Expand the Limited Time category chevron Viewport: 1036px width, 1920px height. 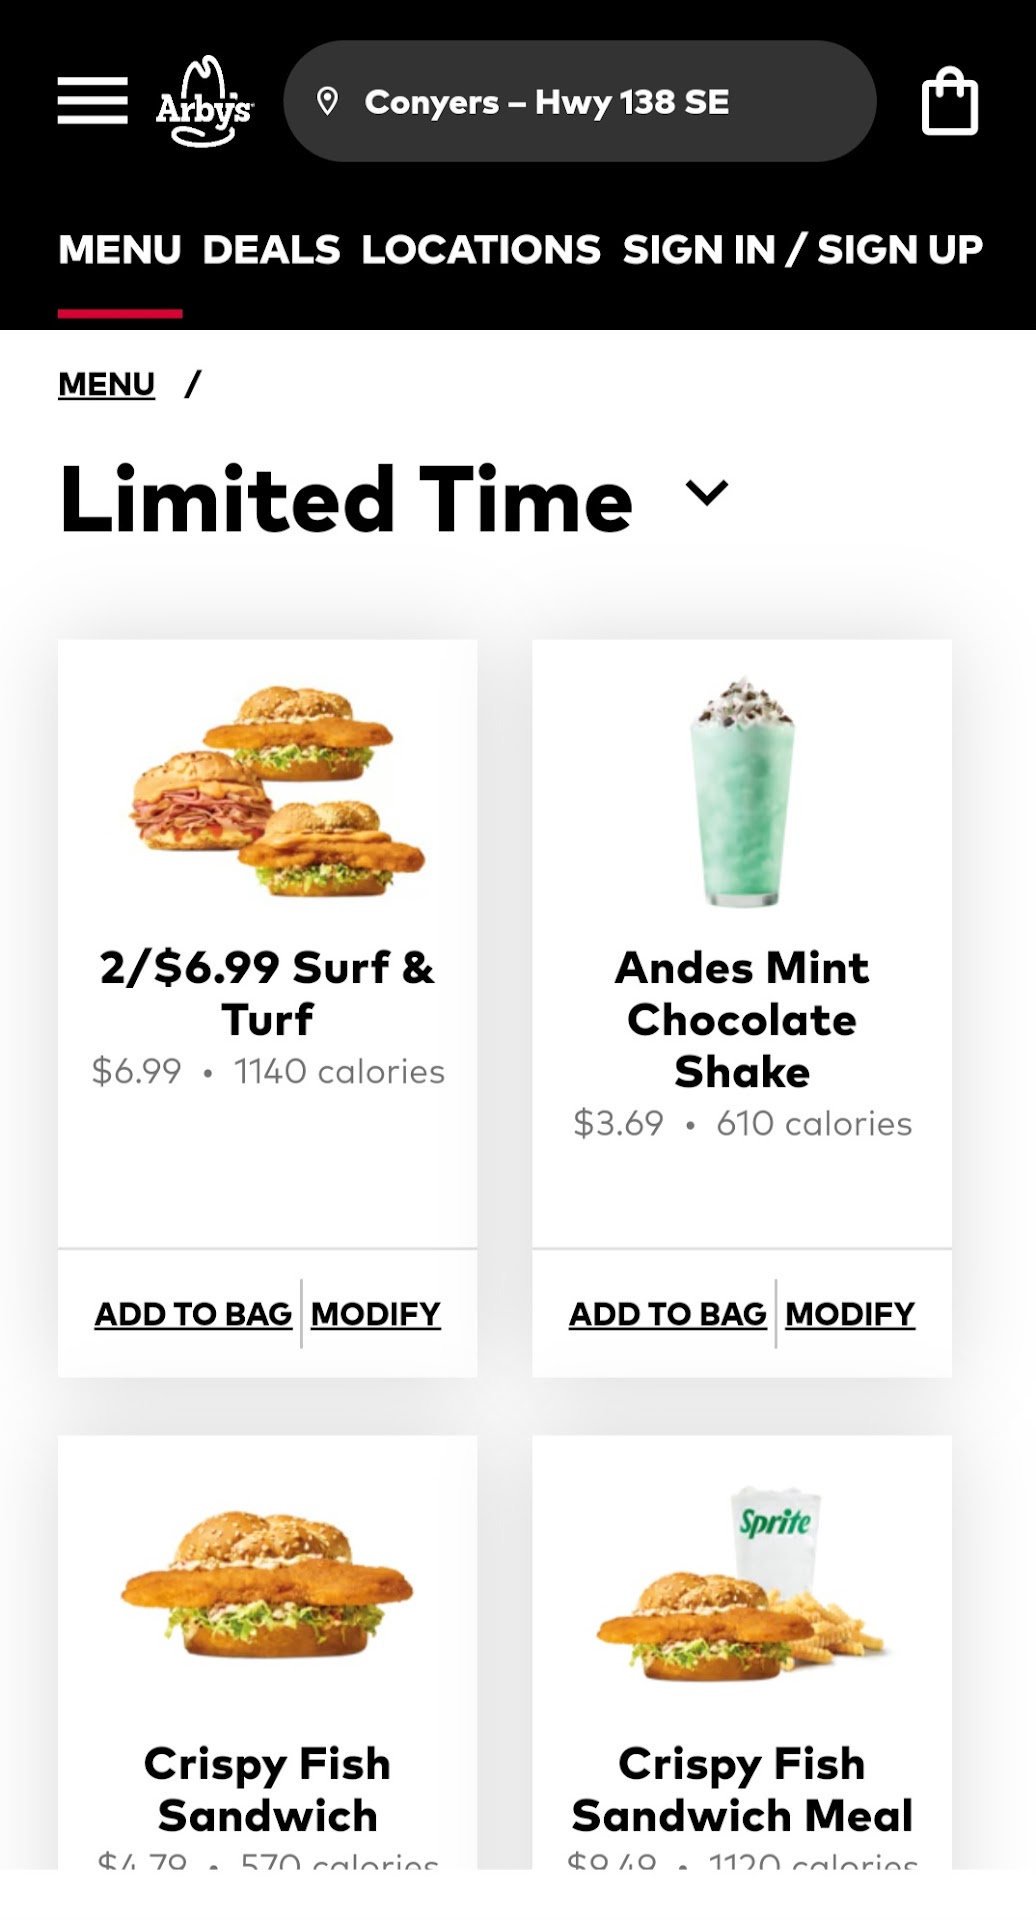click(x=706, y=492)
